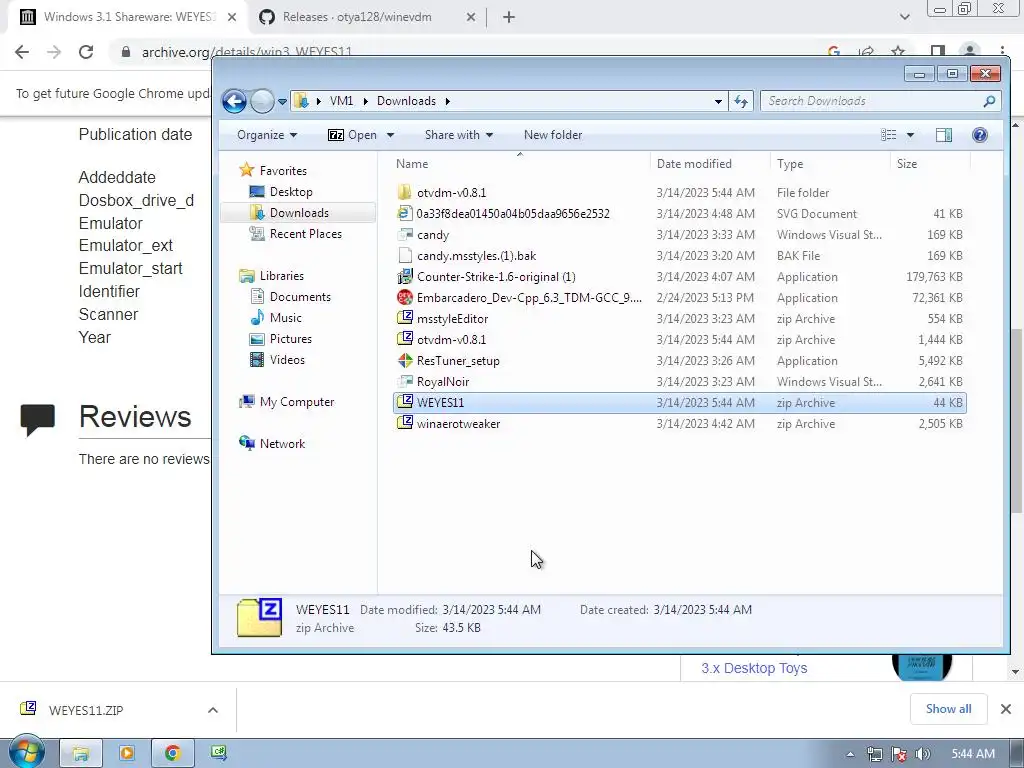Image resolution: width=1024 pixels, height=768 pixels.
Task: Select the 0a33f8dea01450a04b05daa9656e2532 SVG file icon
Action: (405, 213)
